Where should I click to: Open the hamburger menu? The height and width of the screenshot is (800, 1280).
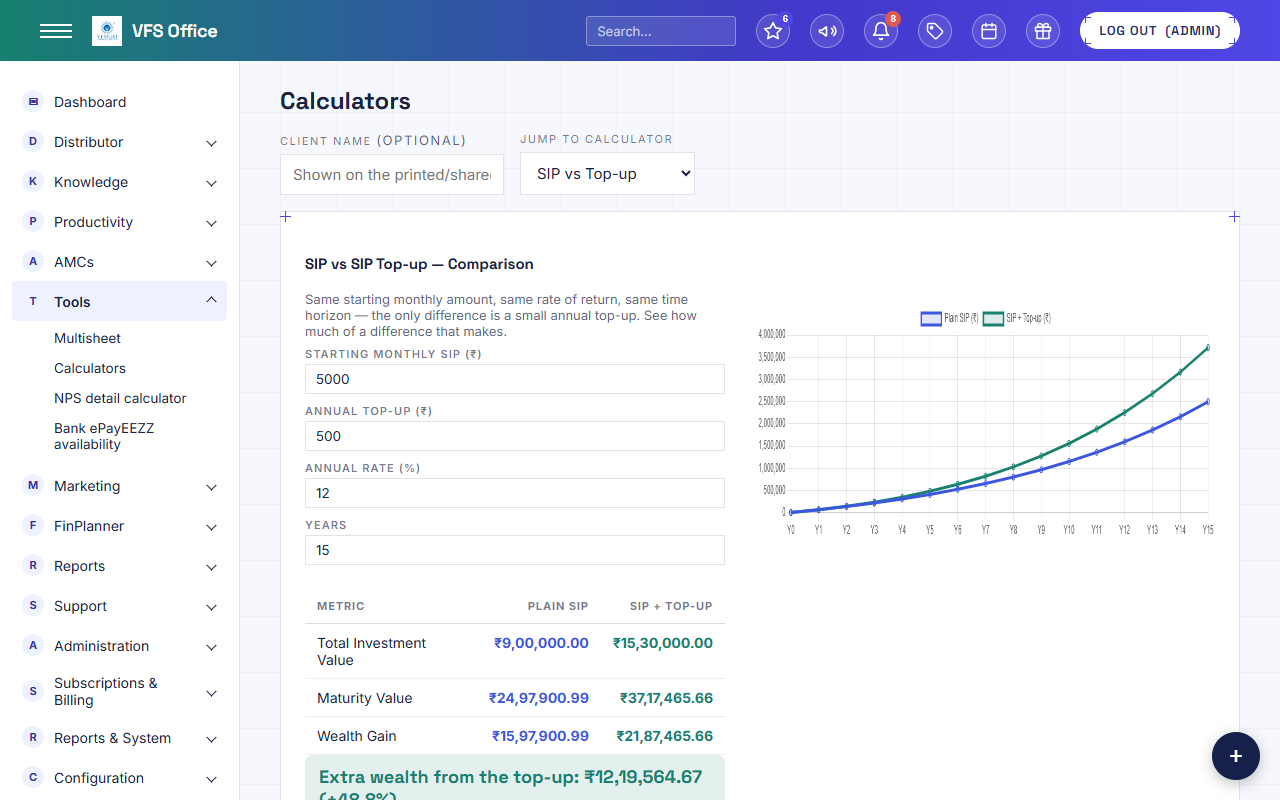(x=56, y=31)
